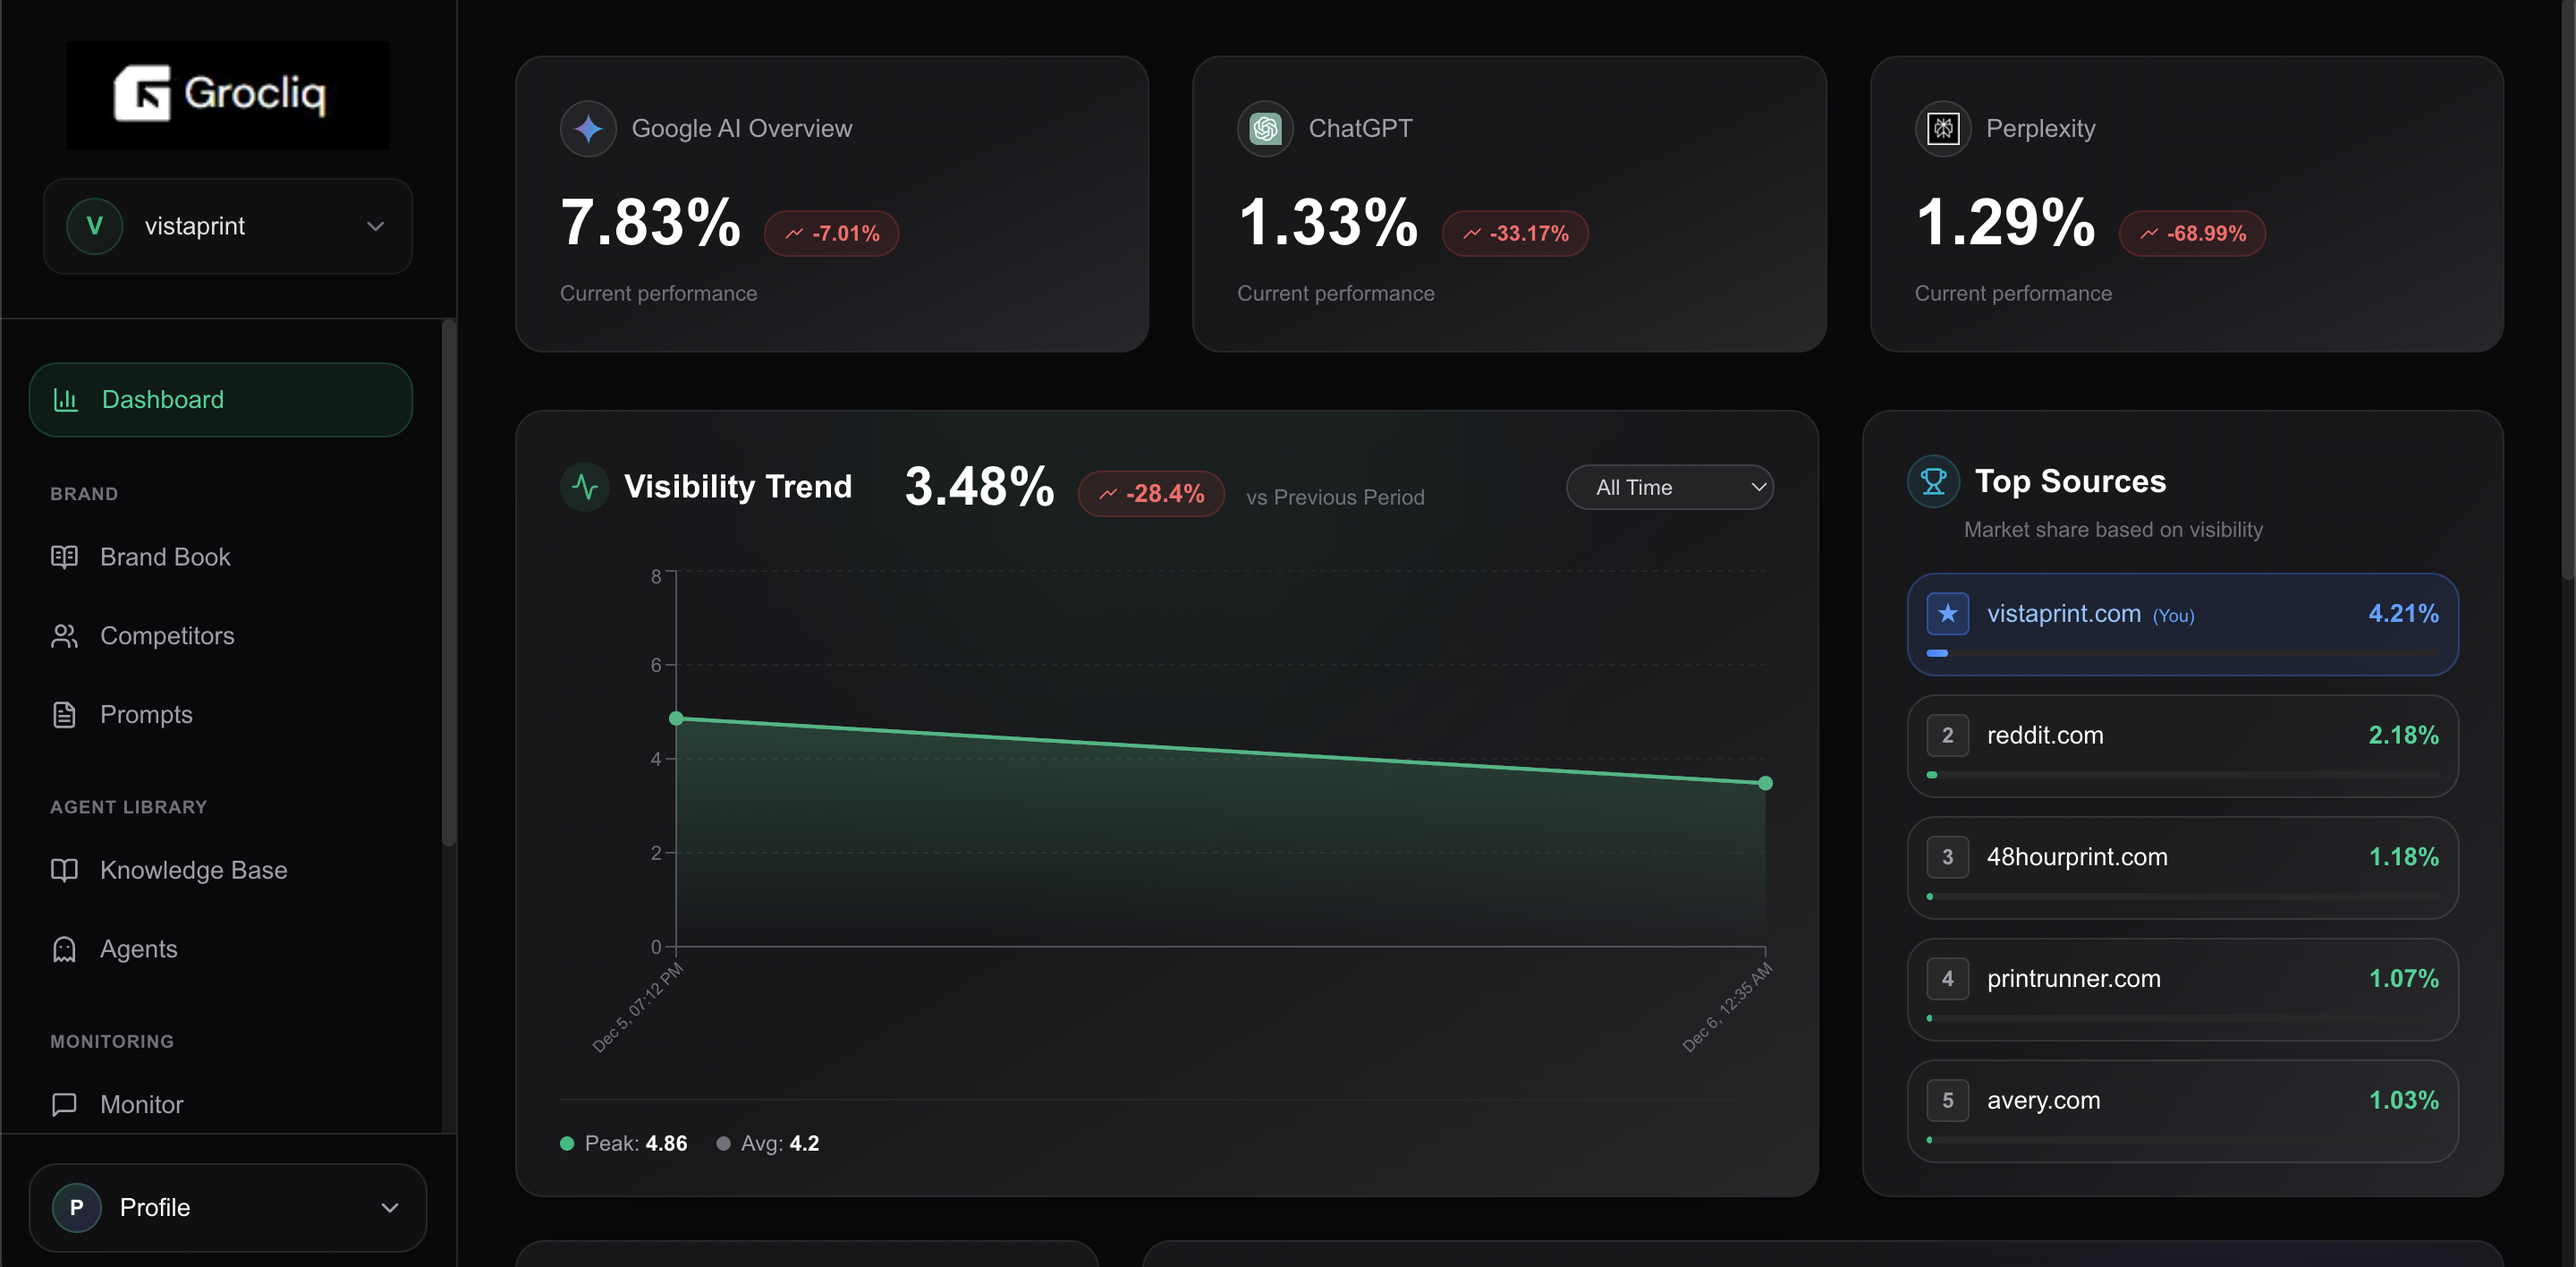
Task: Click the Google AI Overview sparkle icon
Action: [588, 128]
